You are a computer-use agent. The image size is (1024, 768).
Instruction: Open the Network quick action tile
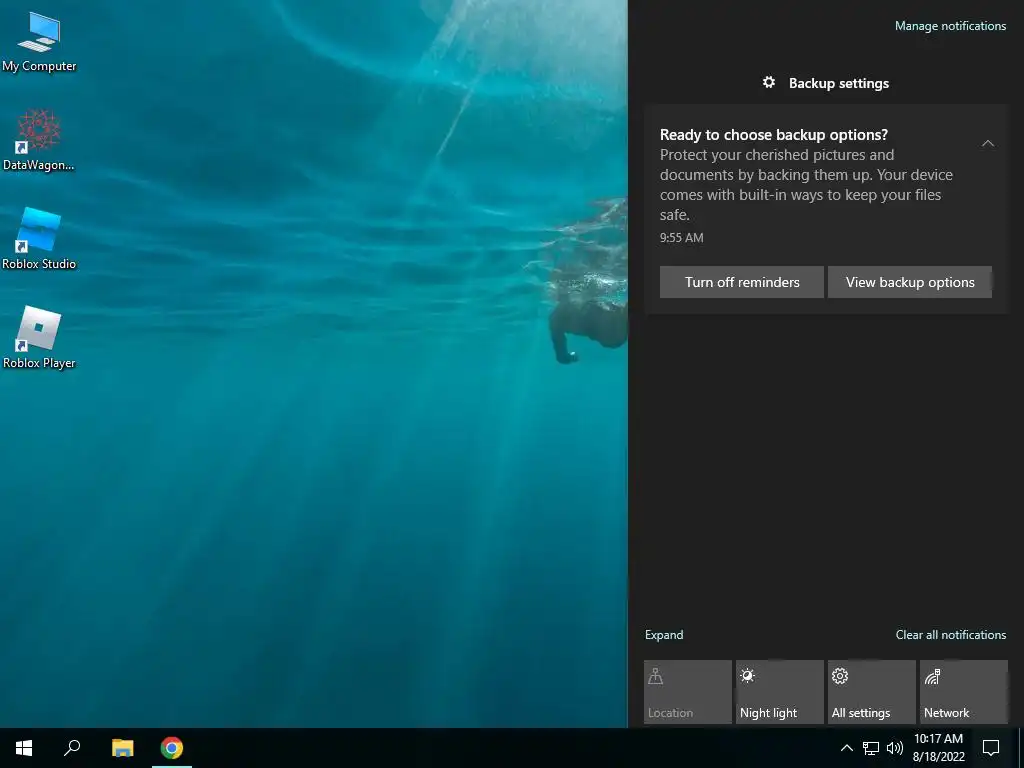point(964,692)
